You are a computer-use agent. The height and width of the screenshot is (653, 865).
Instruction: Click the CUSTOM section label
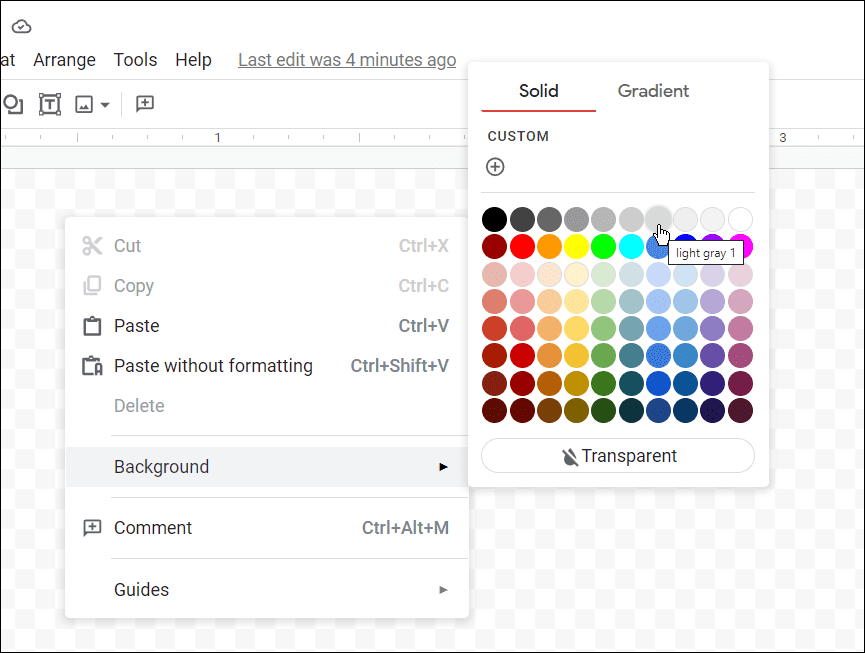[518, 136]
